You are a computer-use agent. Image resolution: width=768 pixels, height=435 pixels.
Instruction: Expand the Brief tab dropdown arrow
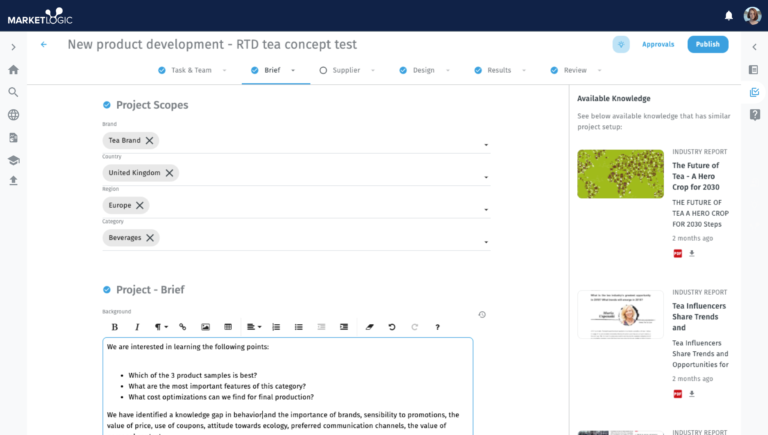[293, 71]
